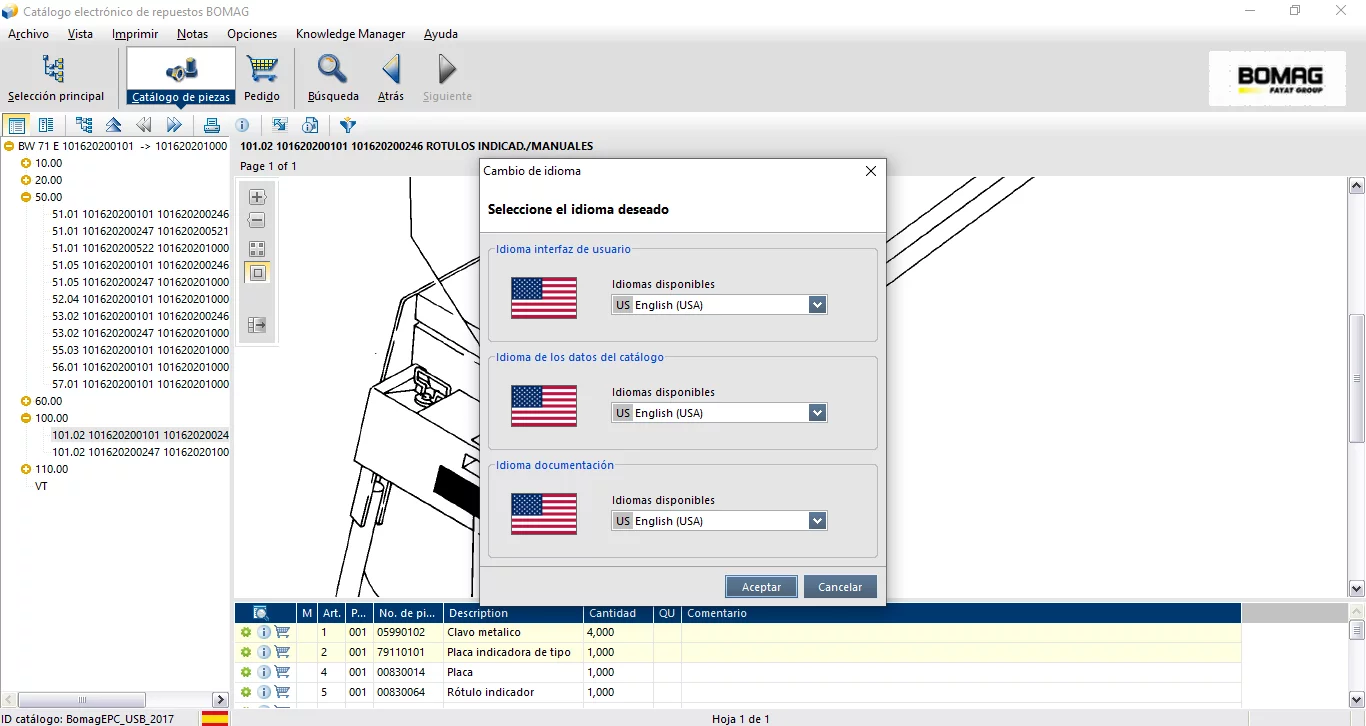Viewport: 1366px width, 726px height.
Task: Click the Spanish flag in status bar
Action: [214, 718]
